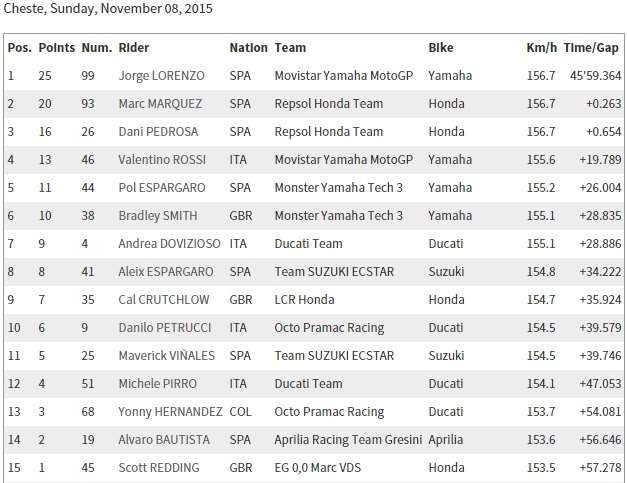Select rider Cal CRUTCHLOW
The height and width of the screenshot is (483, 627).
164,299
